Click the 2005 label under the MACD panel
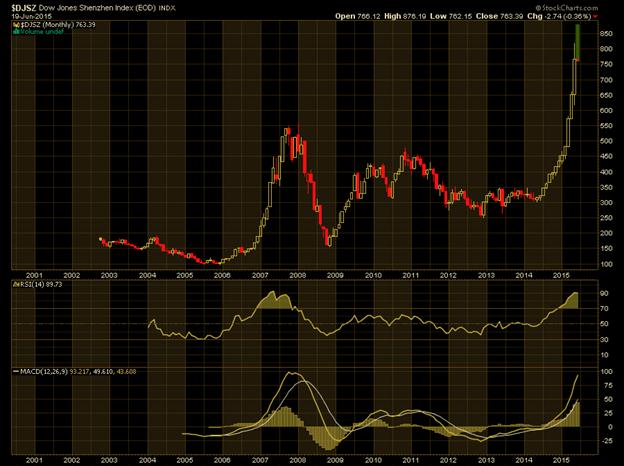This screenshot has width=624, height=466. 185,460
